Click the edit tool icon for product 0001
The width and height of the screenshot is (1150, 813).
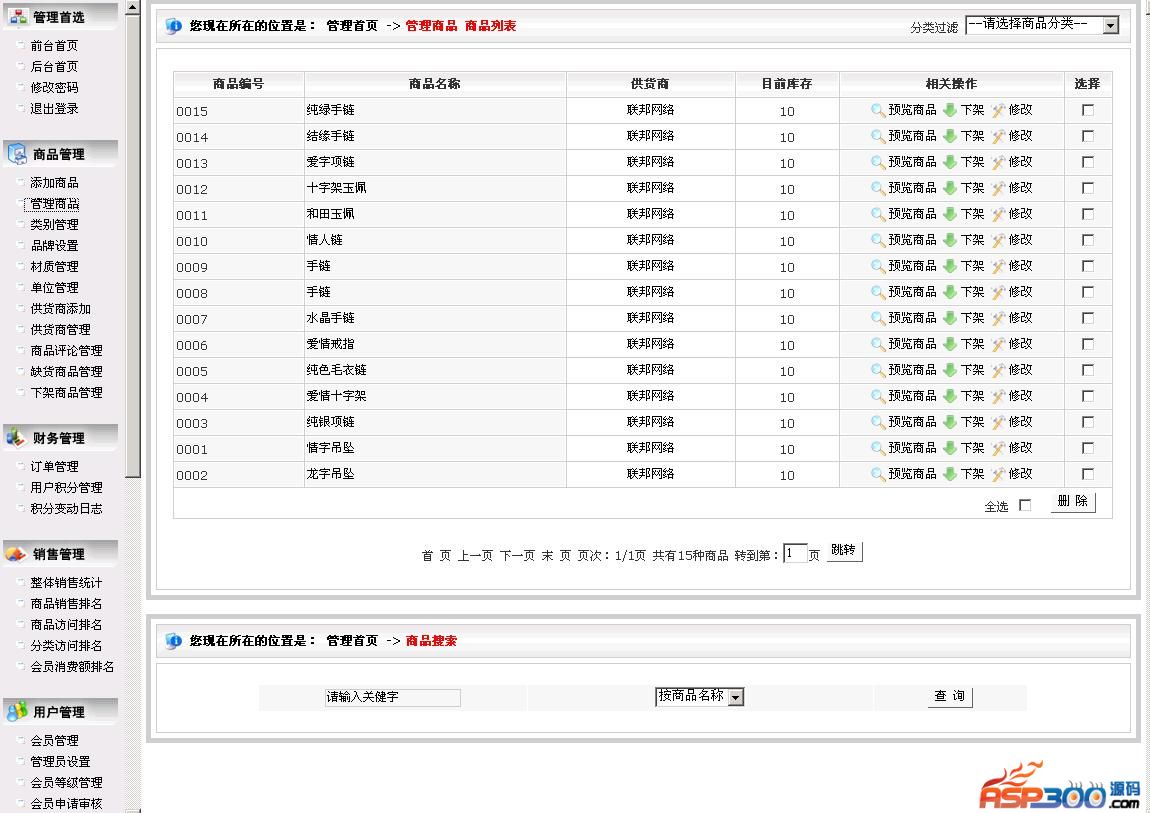pyautogui.click(x=998, y=449)
